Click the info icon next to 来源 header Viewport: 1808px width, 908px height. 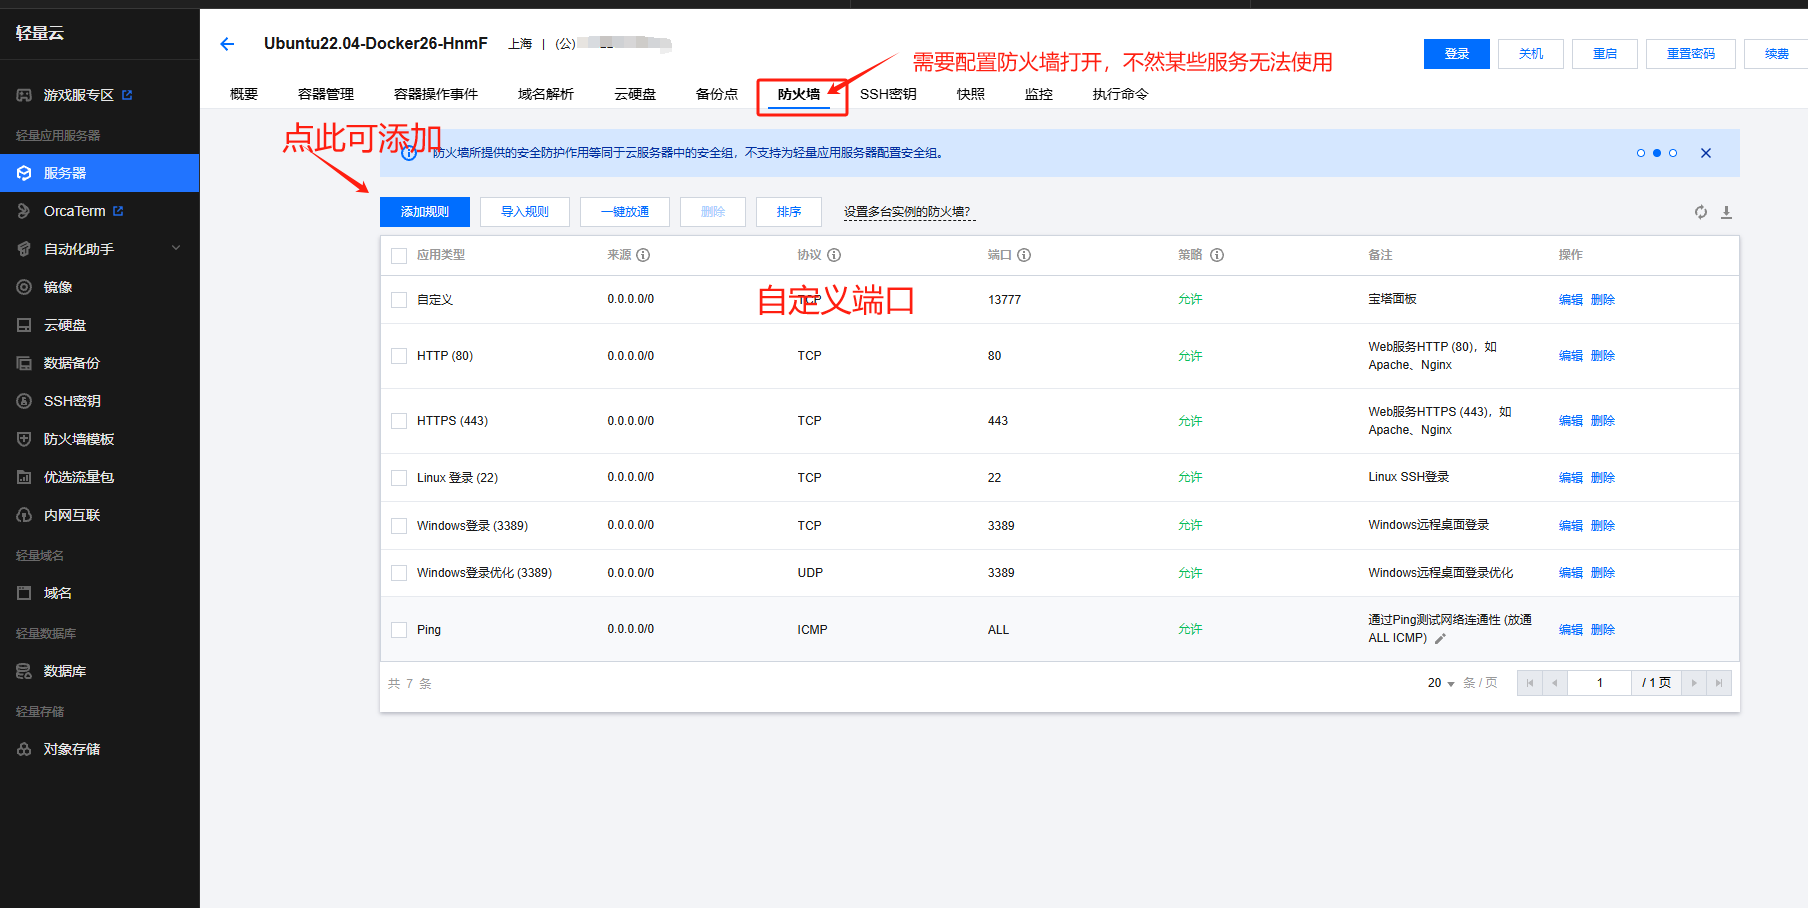[x=643, y=255]
